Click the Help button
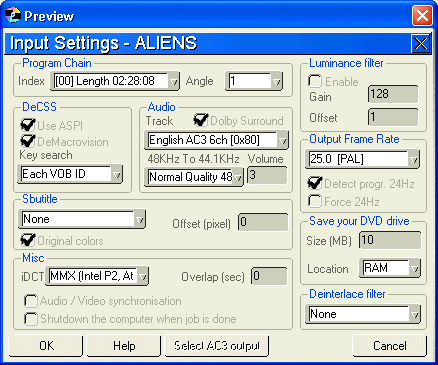 [124, 346]
